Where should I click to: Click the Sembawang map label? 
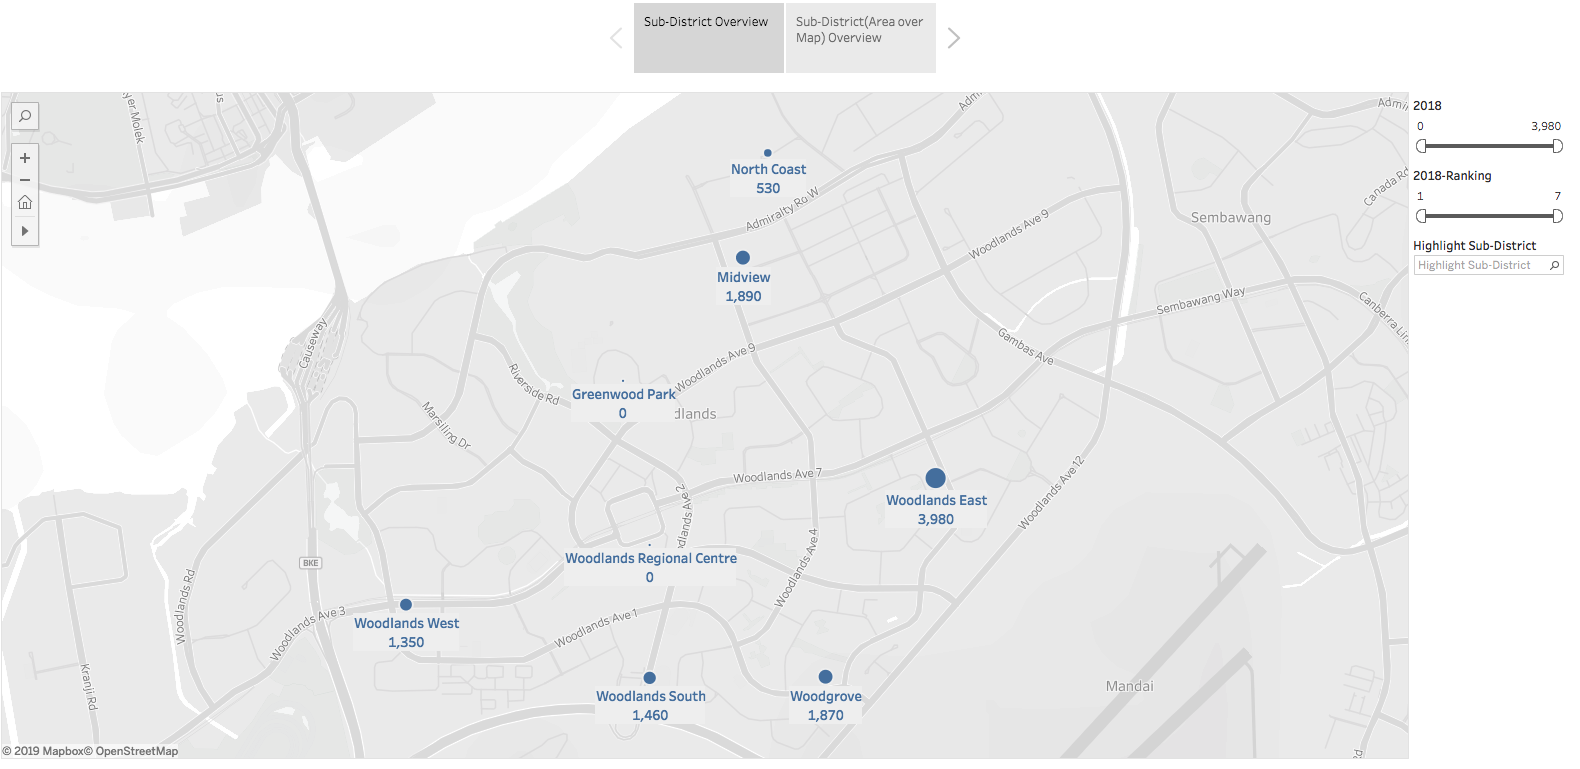tap(1231, 217)
